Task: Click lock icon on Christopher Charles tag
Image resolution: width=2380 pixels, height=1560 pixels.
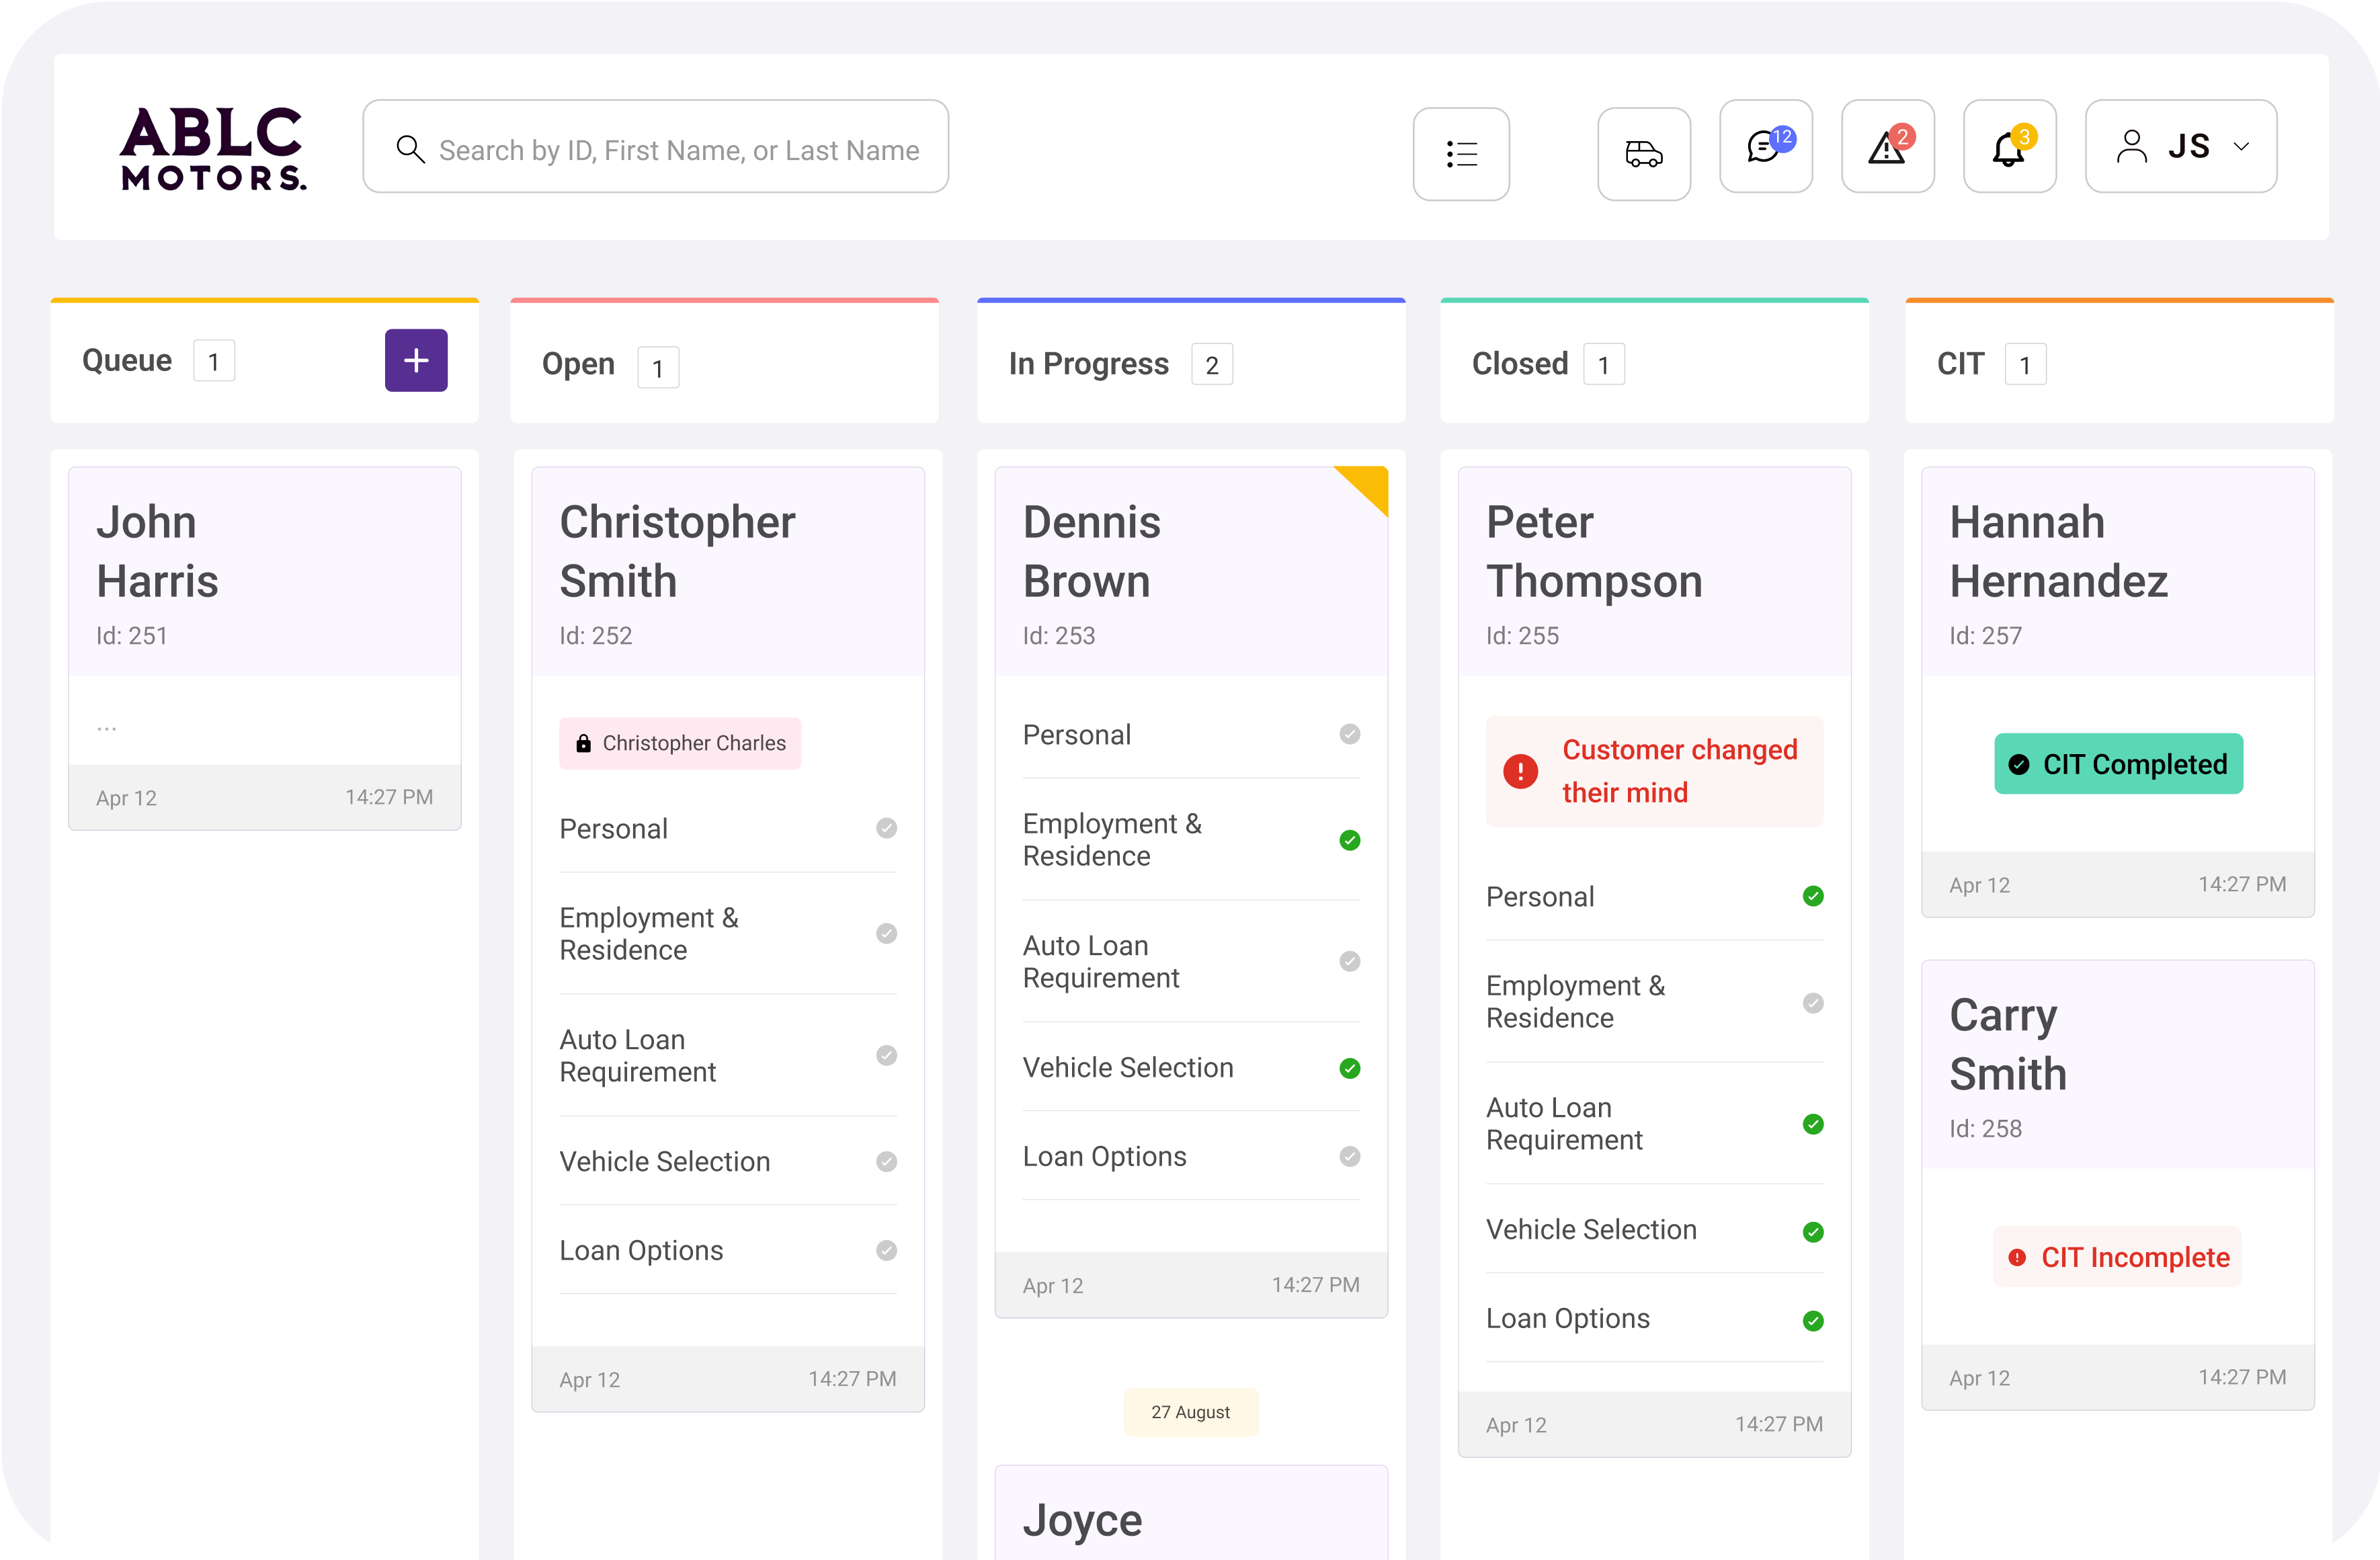Action: [x=584, y=743]
